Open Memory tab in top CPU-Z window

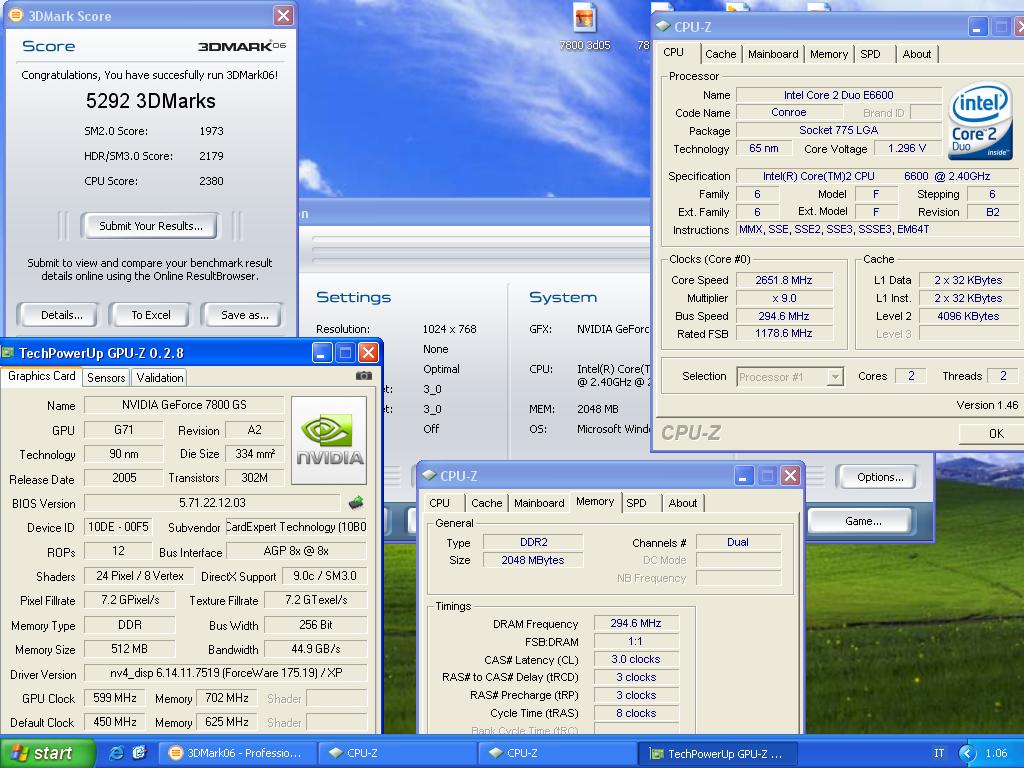point(829,54)
